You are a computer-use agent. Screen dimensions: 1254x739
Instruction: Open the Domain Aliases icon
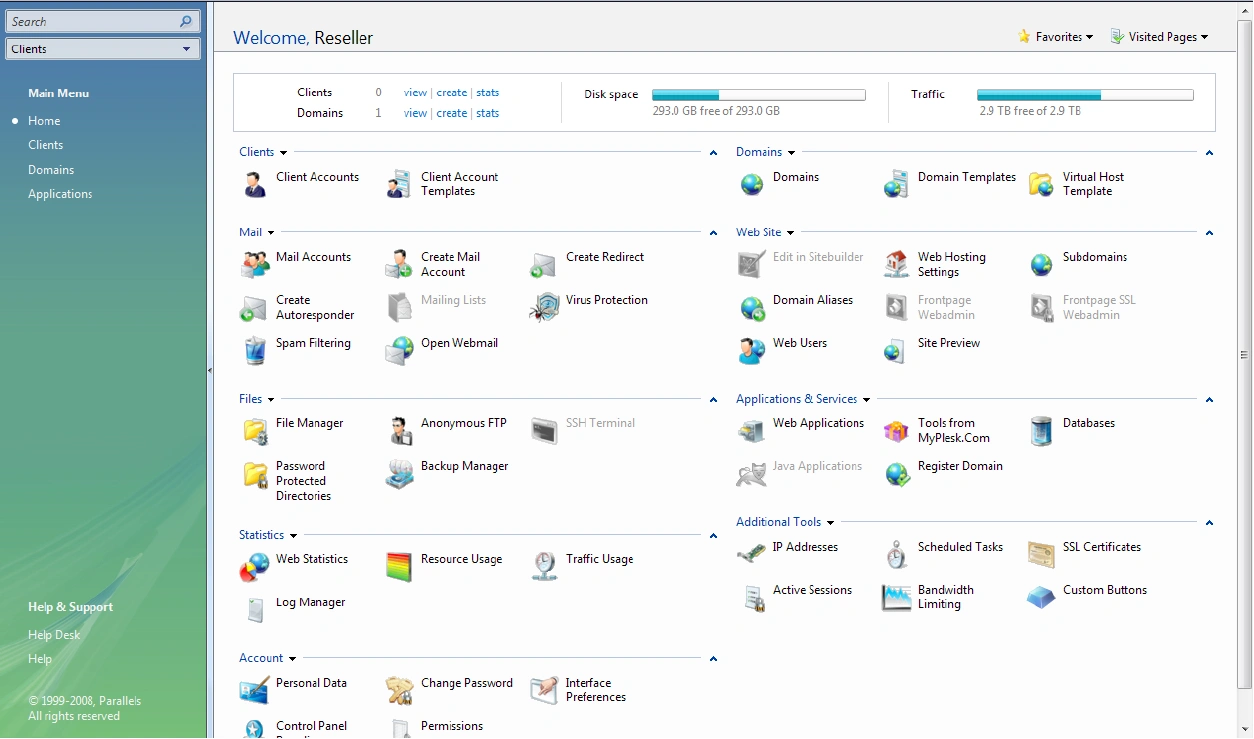point(752,307)
